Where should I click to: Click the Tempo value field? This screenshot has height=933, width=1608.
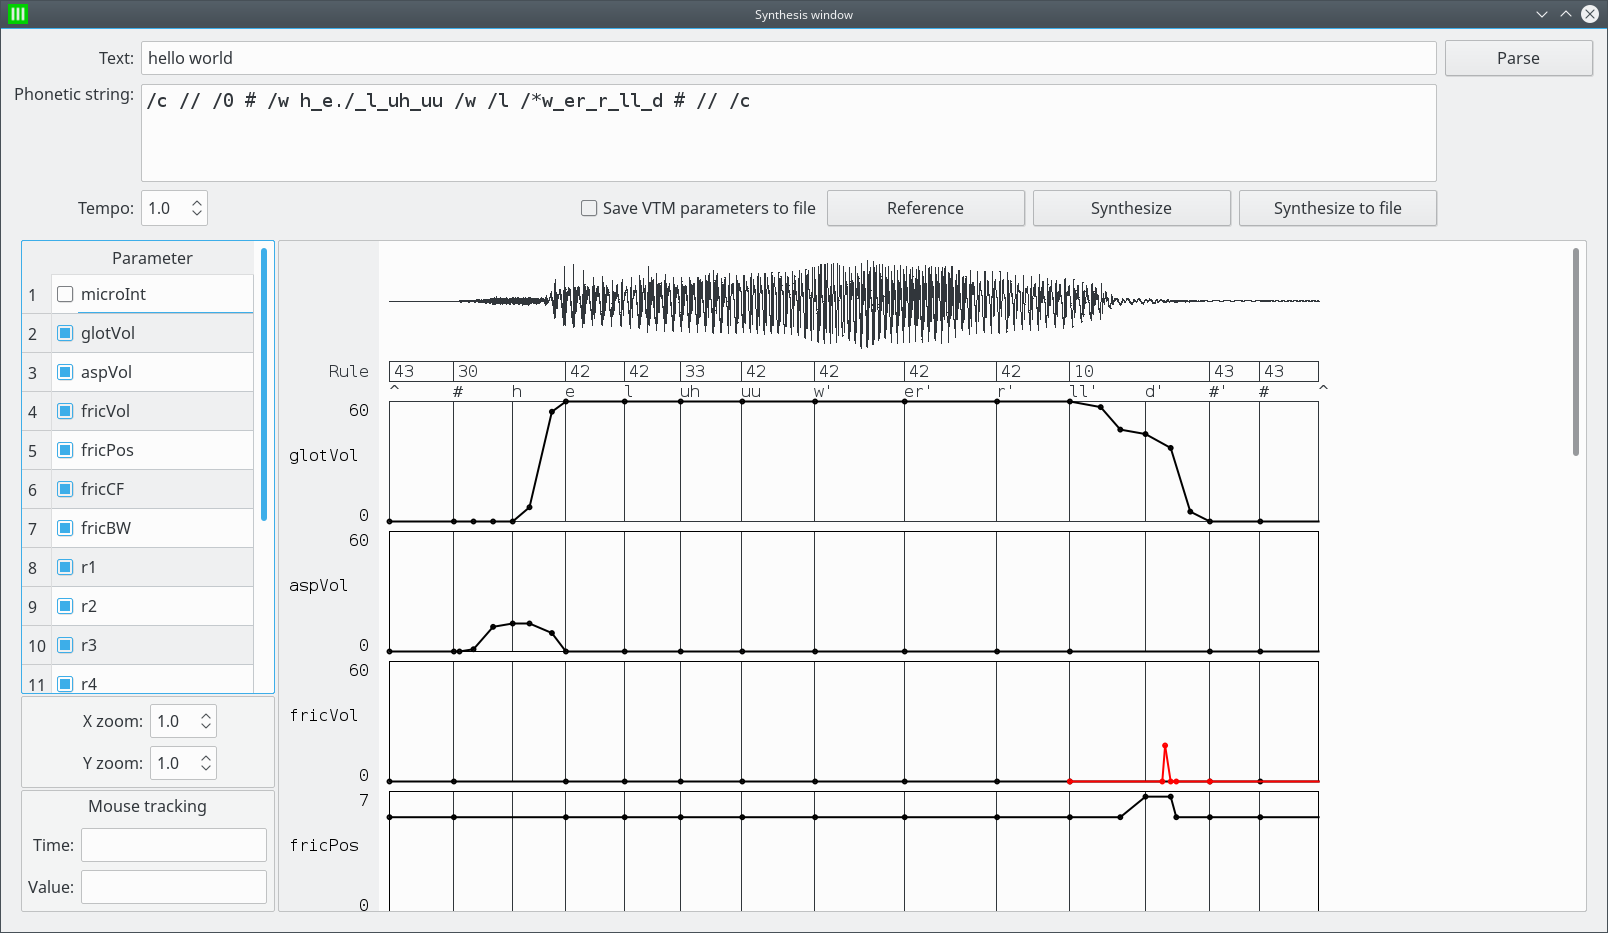166,208
